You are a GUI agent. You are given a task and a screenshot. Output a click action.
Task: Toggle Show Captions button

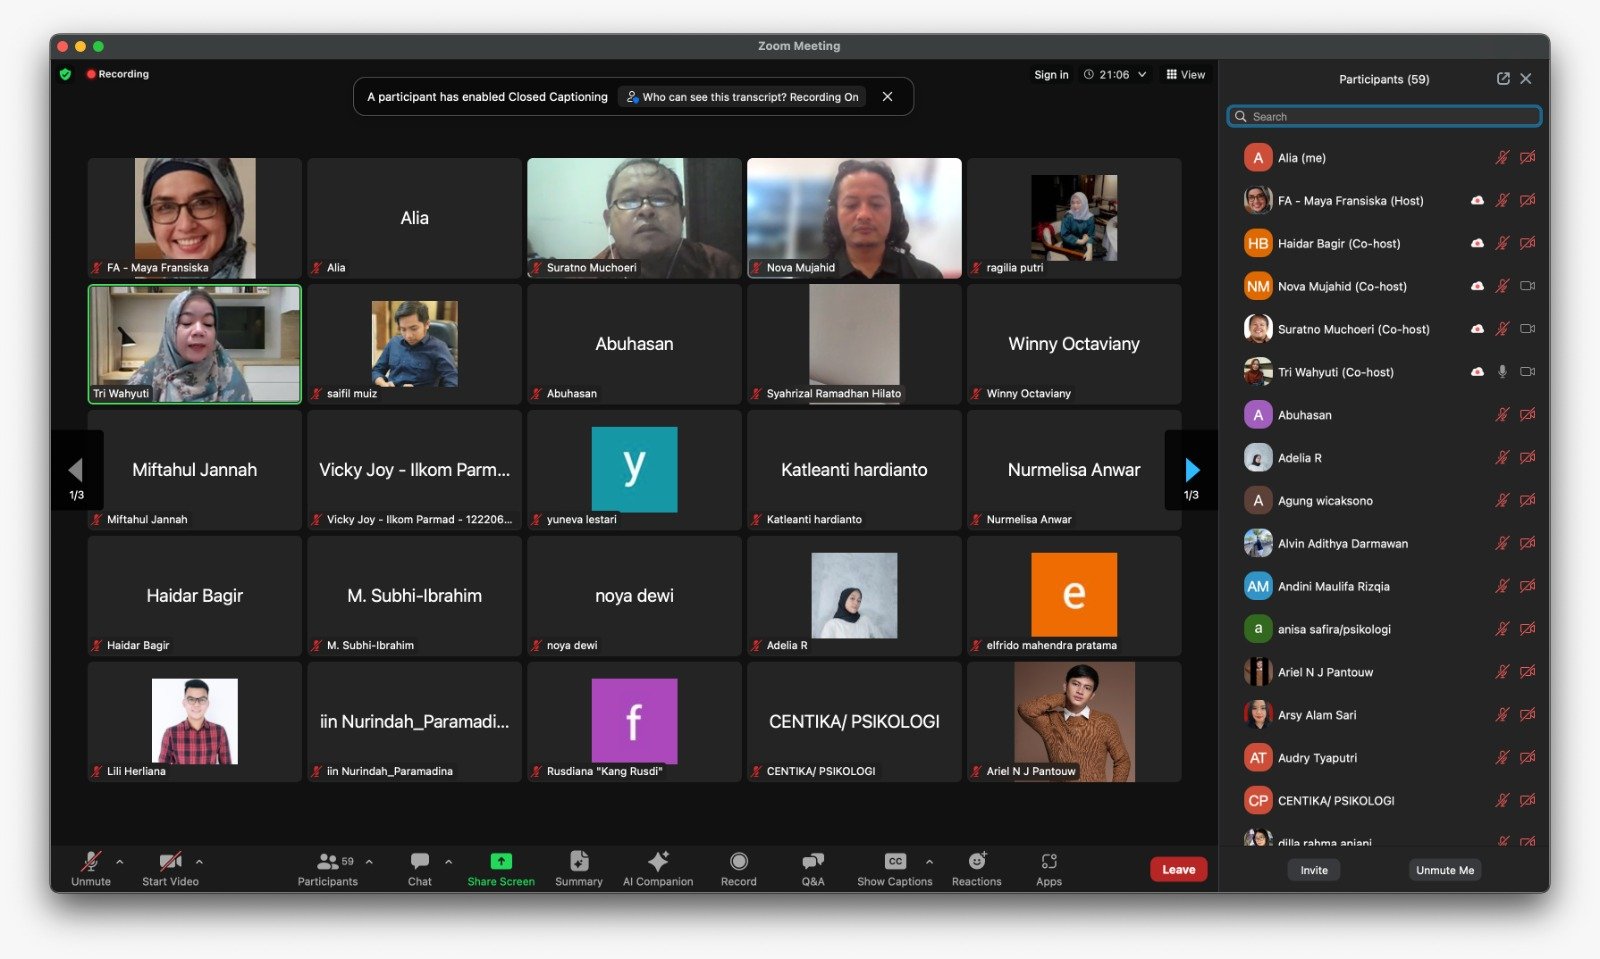(x=895, y=862)
